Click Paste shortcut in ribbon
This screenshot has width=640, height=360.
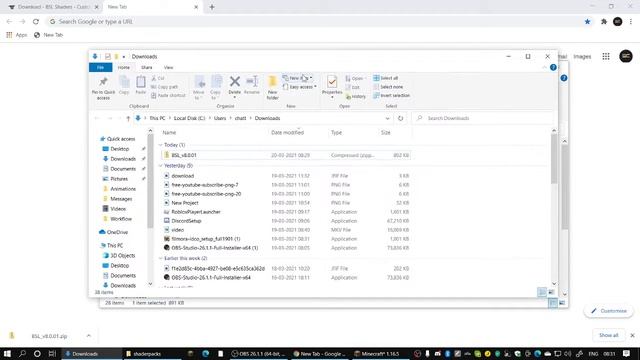click(x=168, y=96)
